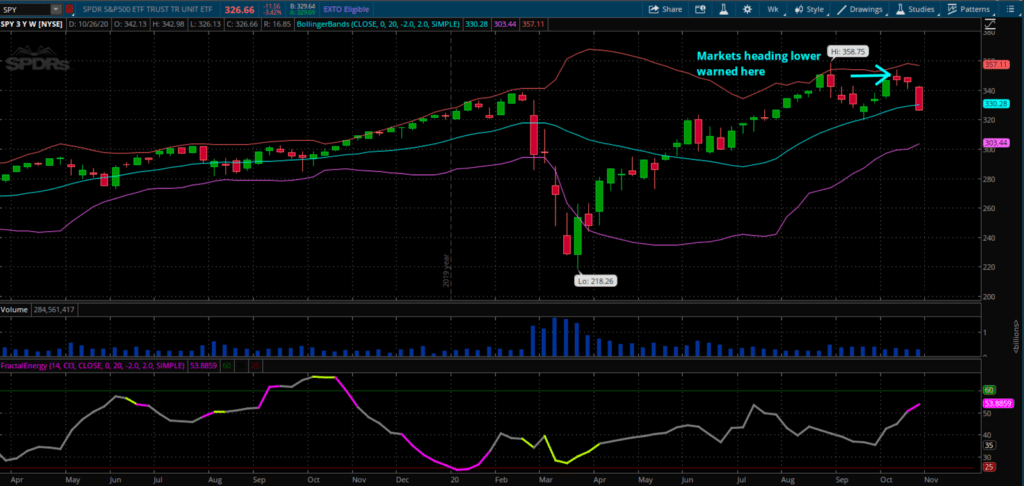Viewport: 1024px width, 486px height.
Task: Click the Hi: 358.75 price bubble
Action: click(848, 50)
